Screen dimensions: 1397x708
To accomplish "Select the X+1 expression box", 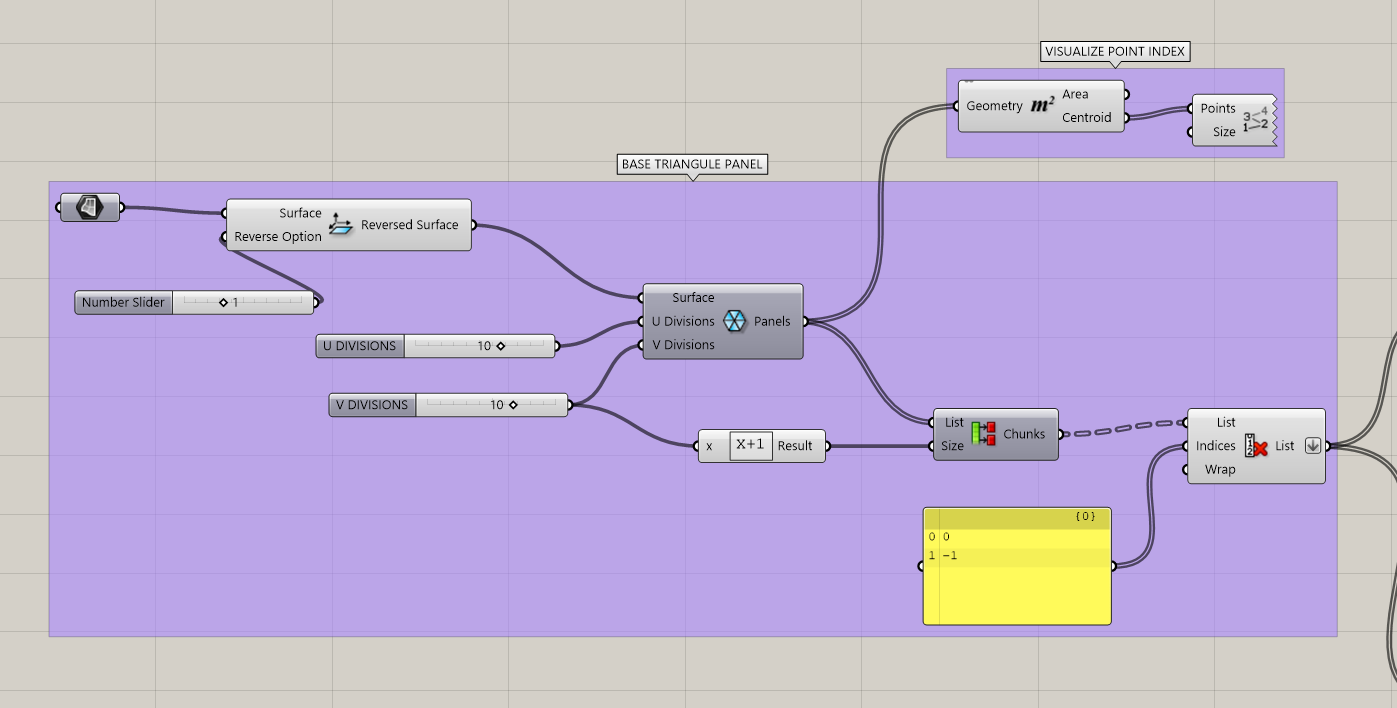I will [x=751, y=446].
